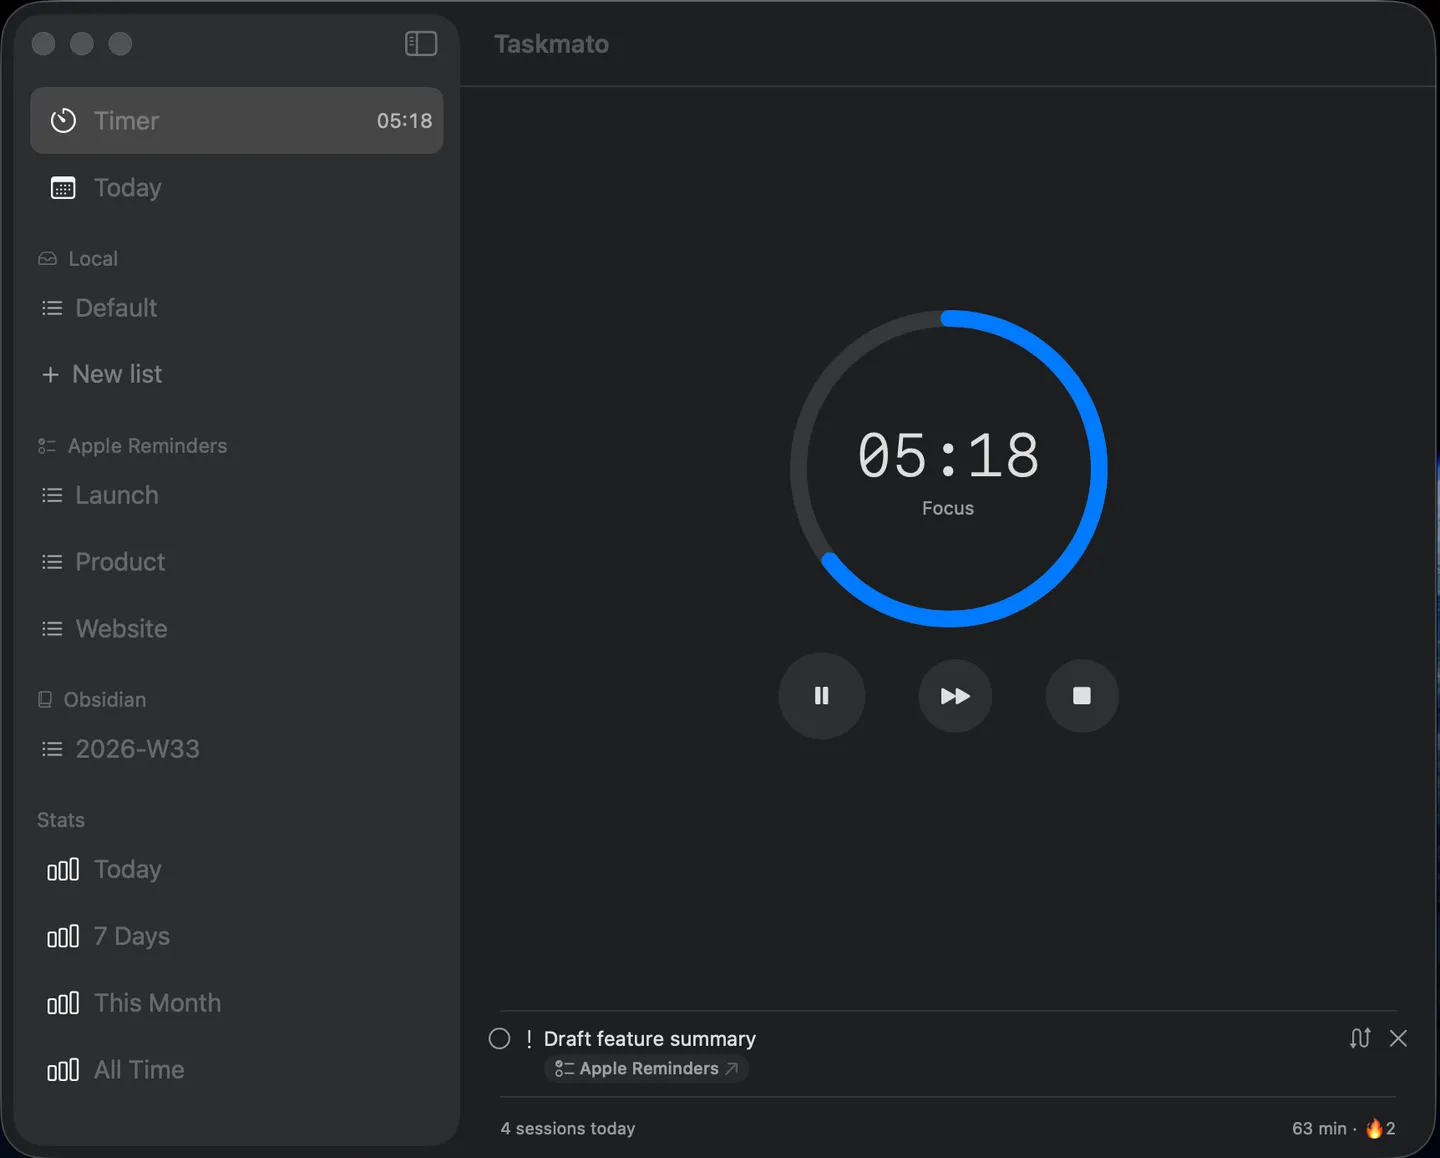Viewport: 1440px width, 1158px height.
Task: Open the Website reminders list
Action: 237,629
